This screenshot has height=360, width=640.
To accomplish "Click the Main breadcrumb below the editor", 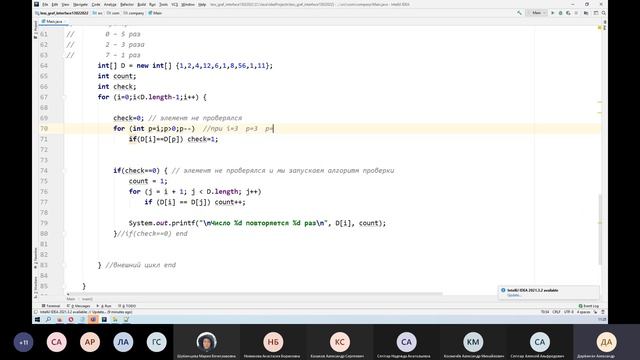I will pyautogui.click(x=71, y=299).
